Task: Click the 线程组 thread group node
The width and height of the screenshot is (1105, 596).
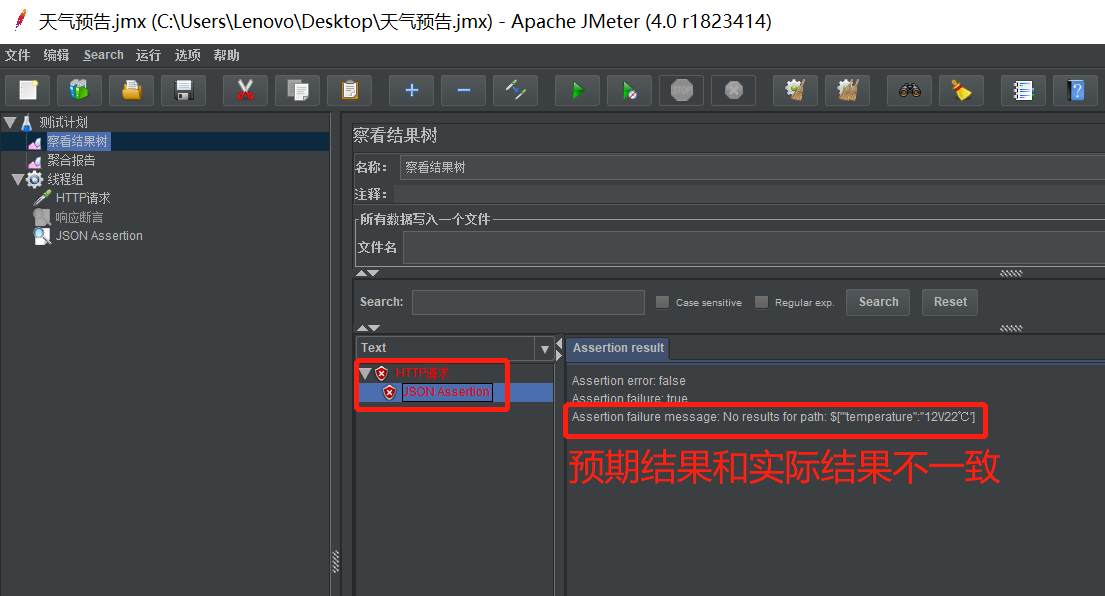Action: (66, 180)
